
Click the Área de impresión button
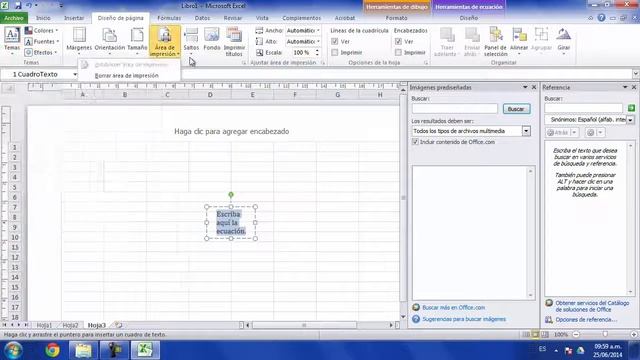tap(165, 41)
